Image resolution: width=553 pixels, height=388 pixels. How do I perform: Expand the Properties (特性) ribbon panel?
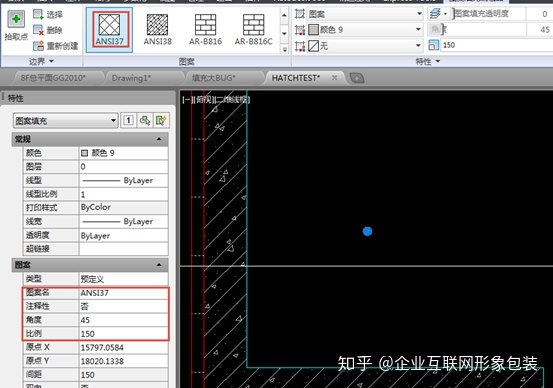[x=427, y=61]
